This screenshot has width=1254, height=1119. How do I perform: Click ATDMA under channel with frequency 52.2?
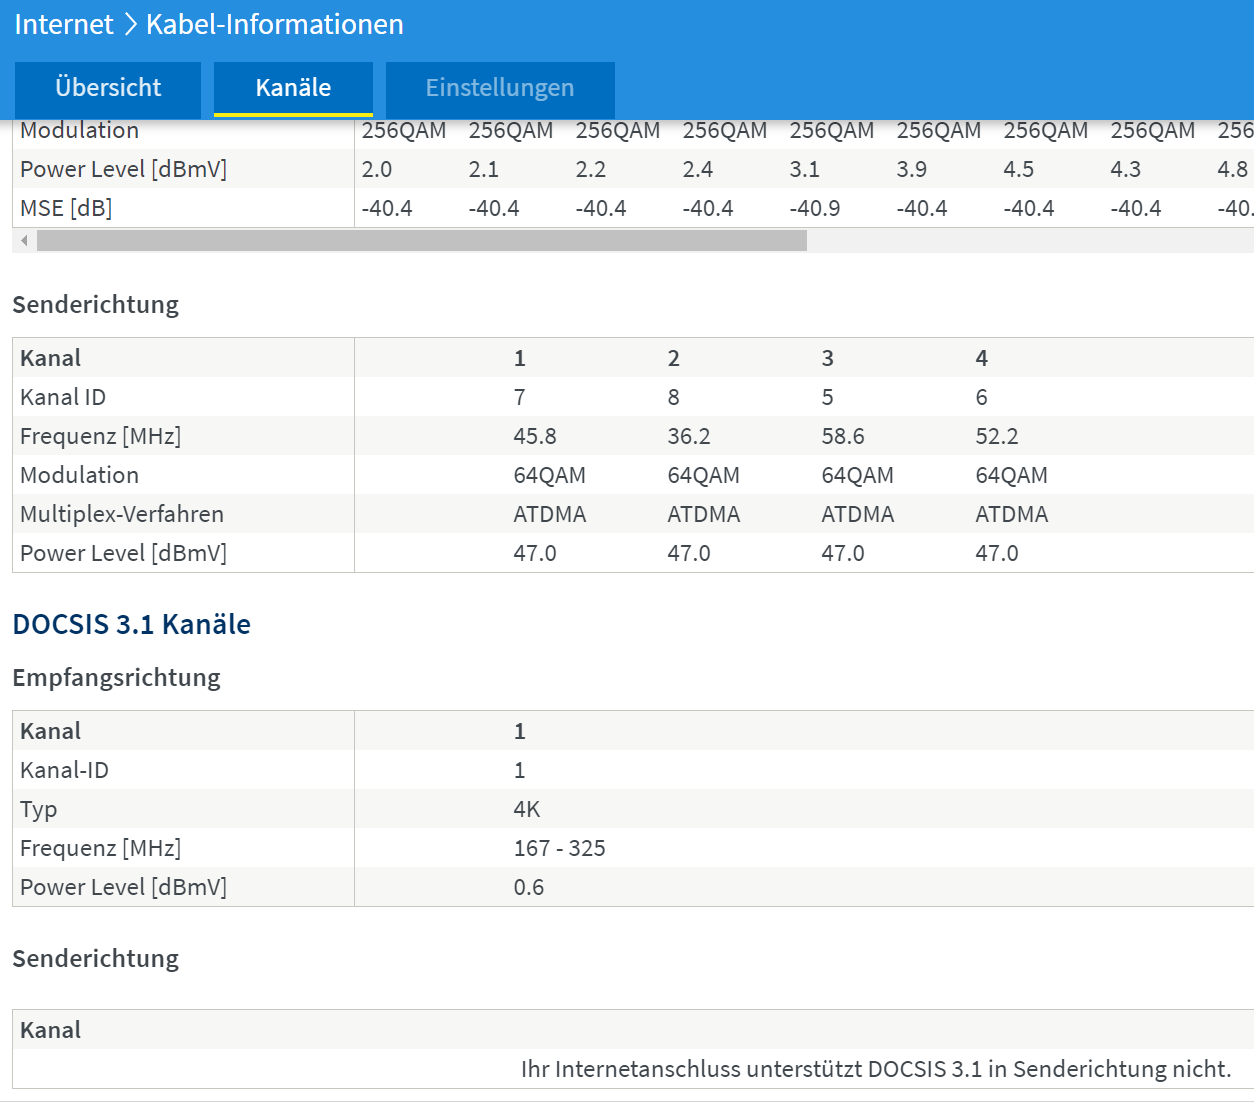1012,514
